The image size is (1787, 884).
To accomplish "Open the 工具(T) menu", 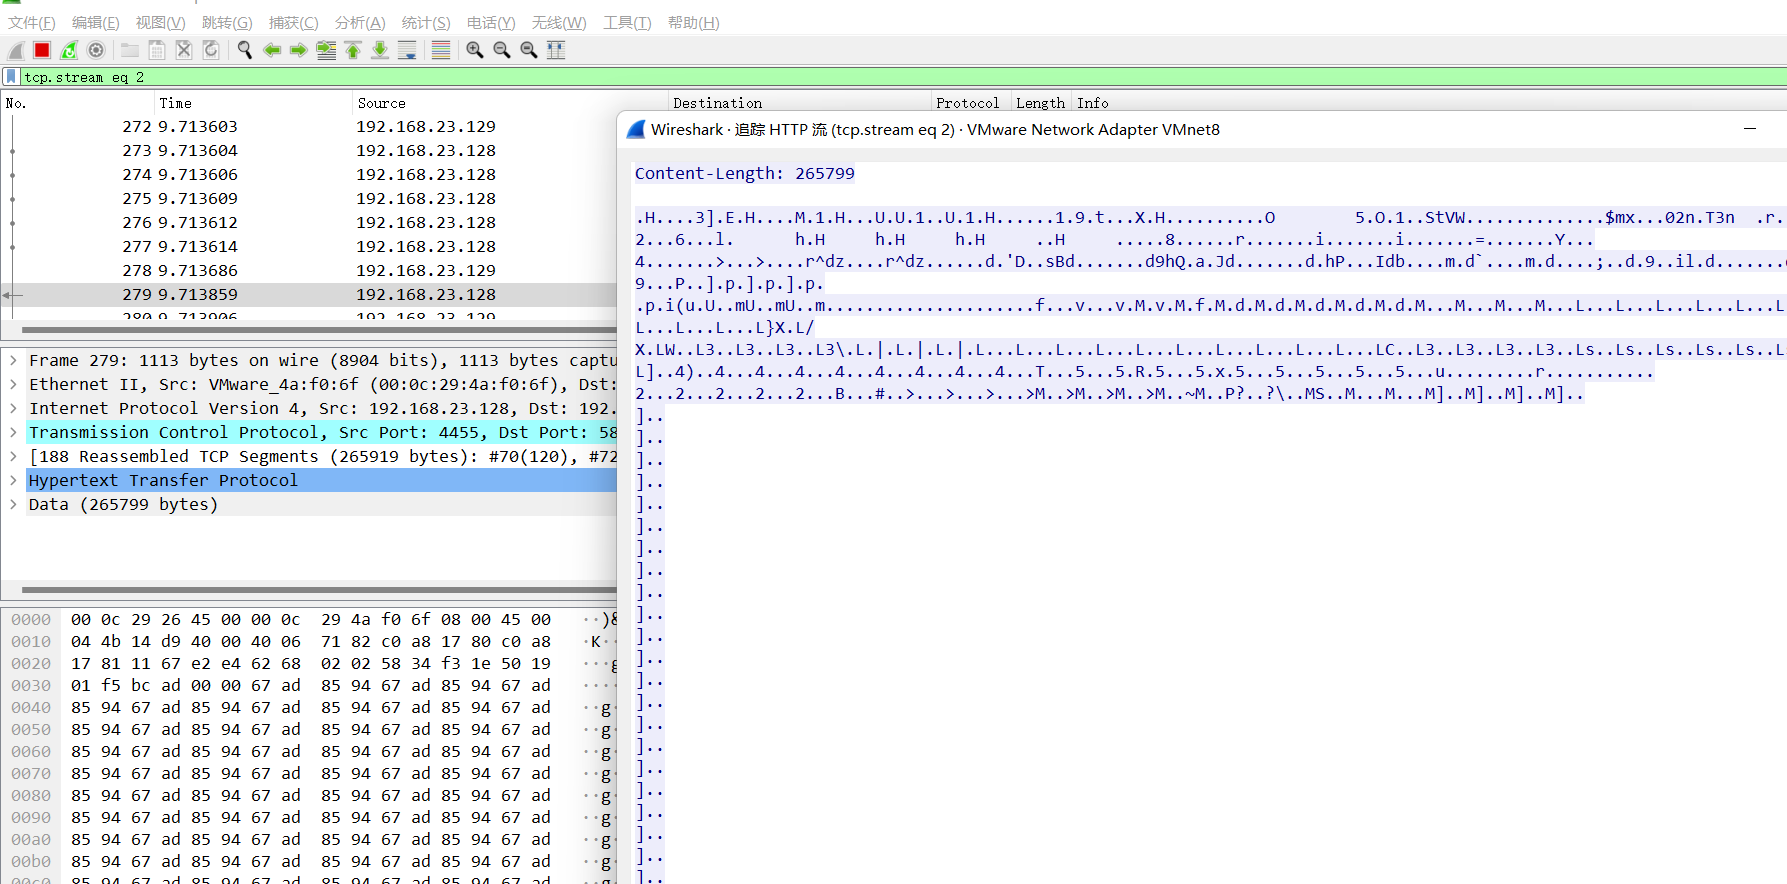I will tap(627, 22).
